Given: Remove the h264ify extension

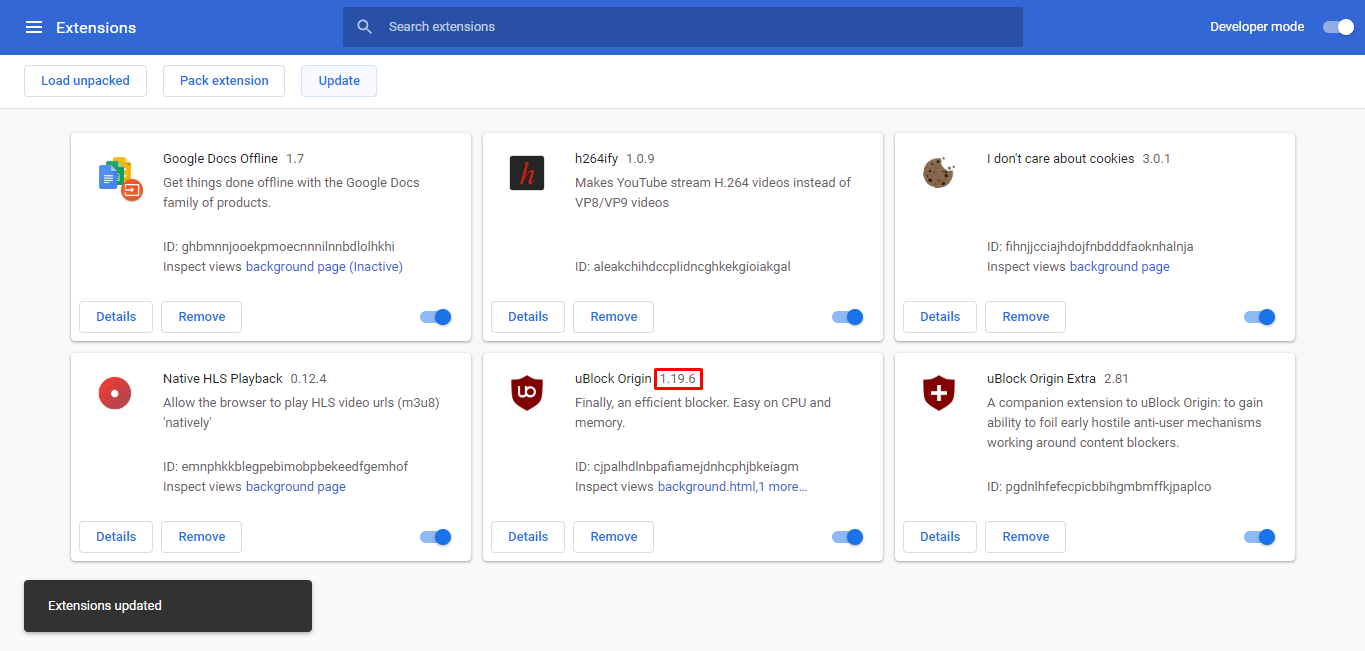Looking at the screenshot, I should coord(614,317).
